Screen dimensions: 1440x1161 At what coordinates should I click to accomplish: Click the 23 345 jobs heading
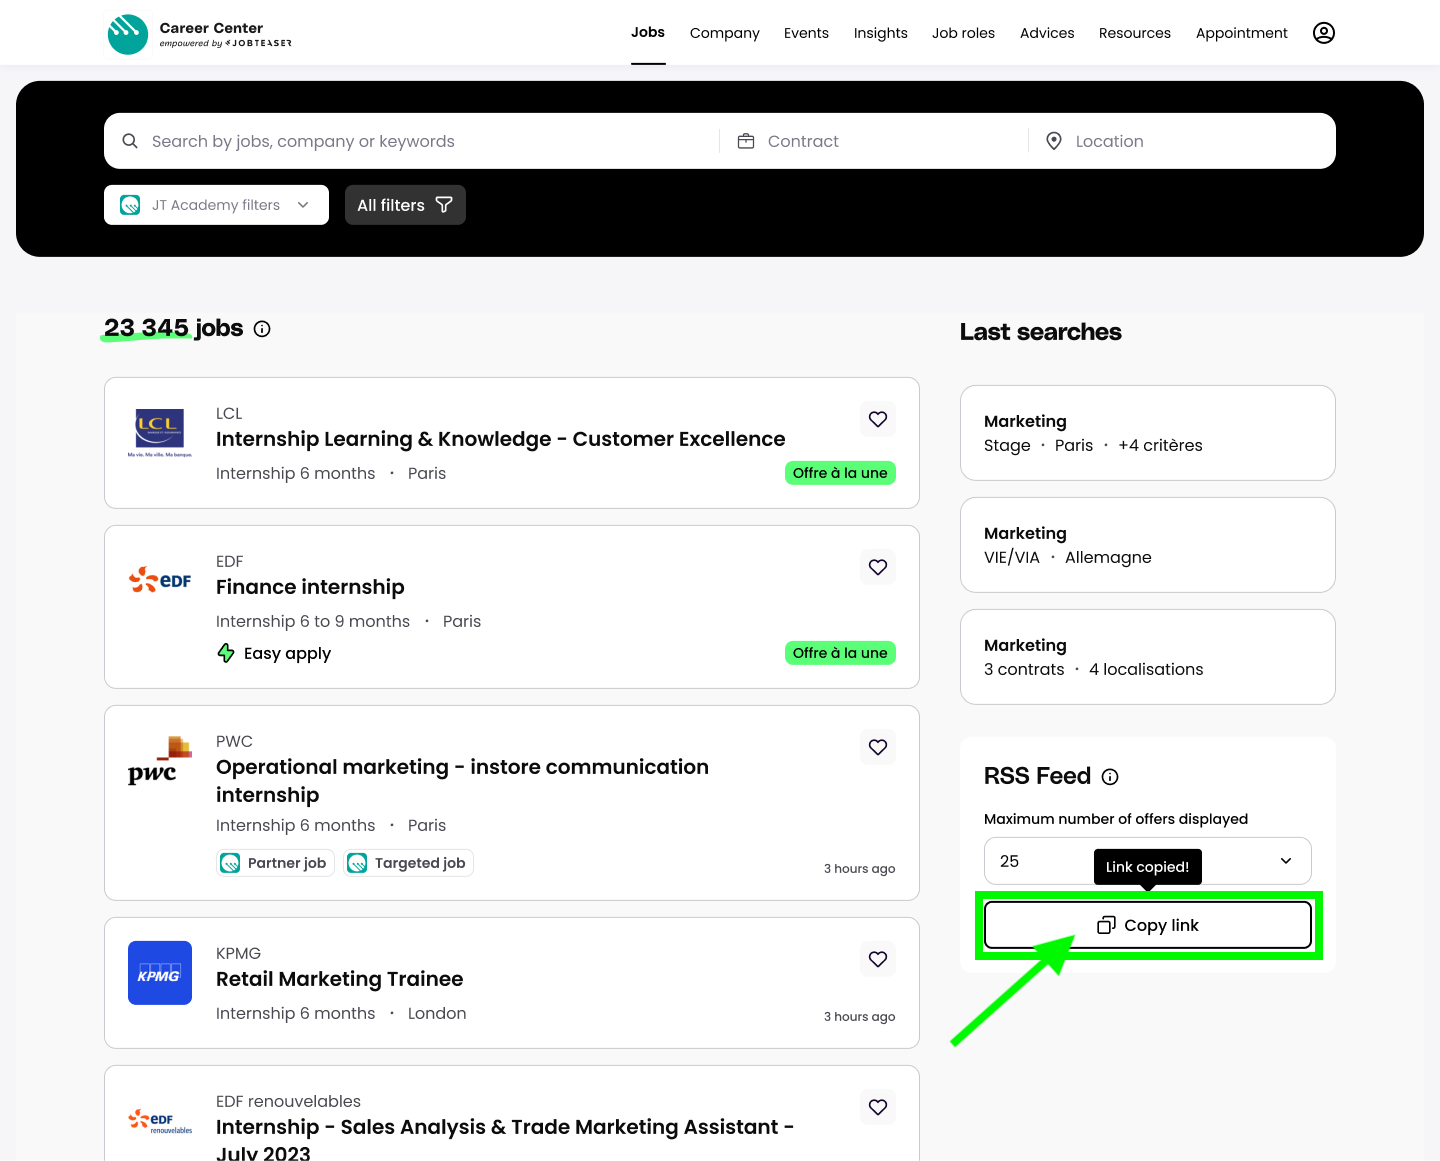[174, 328]
